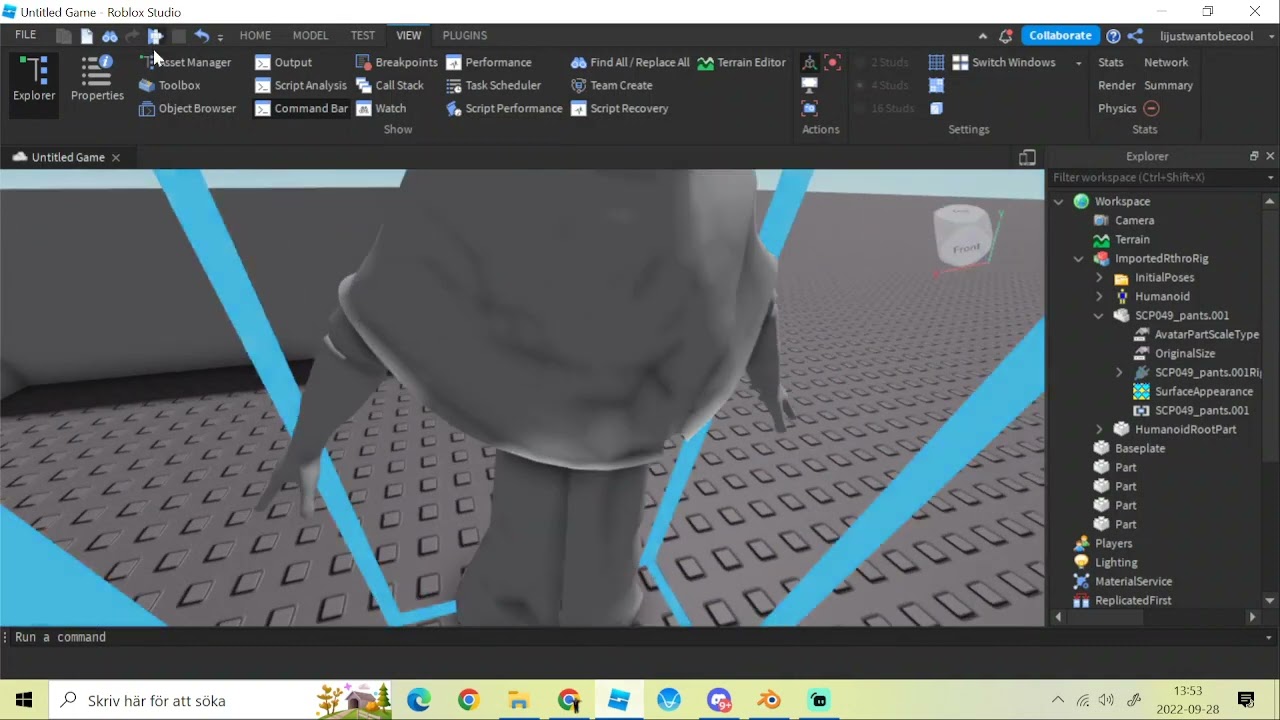Open the Team Create panel
The image size is (1280, 720).
pyautogui.click(x=611, y=85)
